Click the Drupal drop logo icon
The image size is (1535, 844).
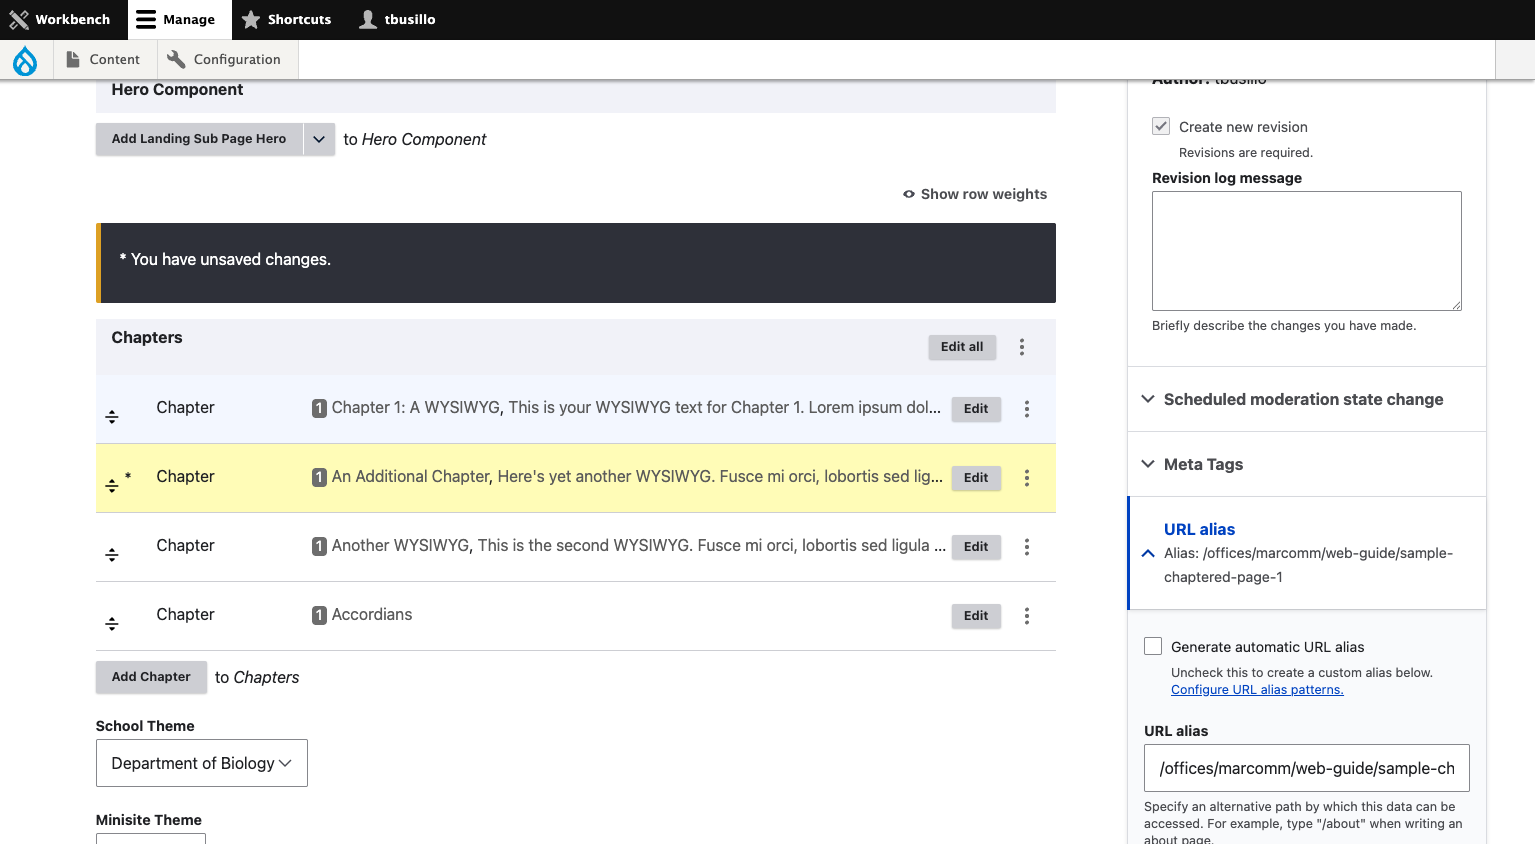click(25, 61)
